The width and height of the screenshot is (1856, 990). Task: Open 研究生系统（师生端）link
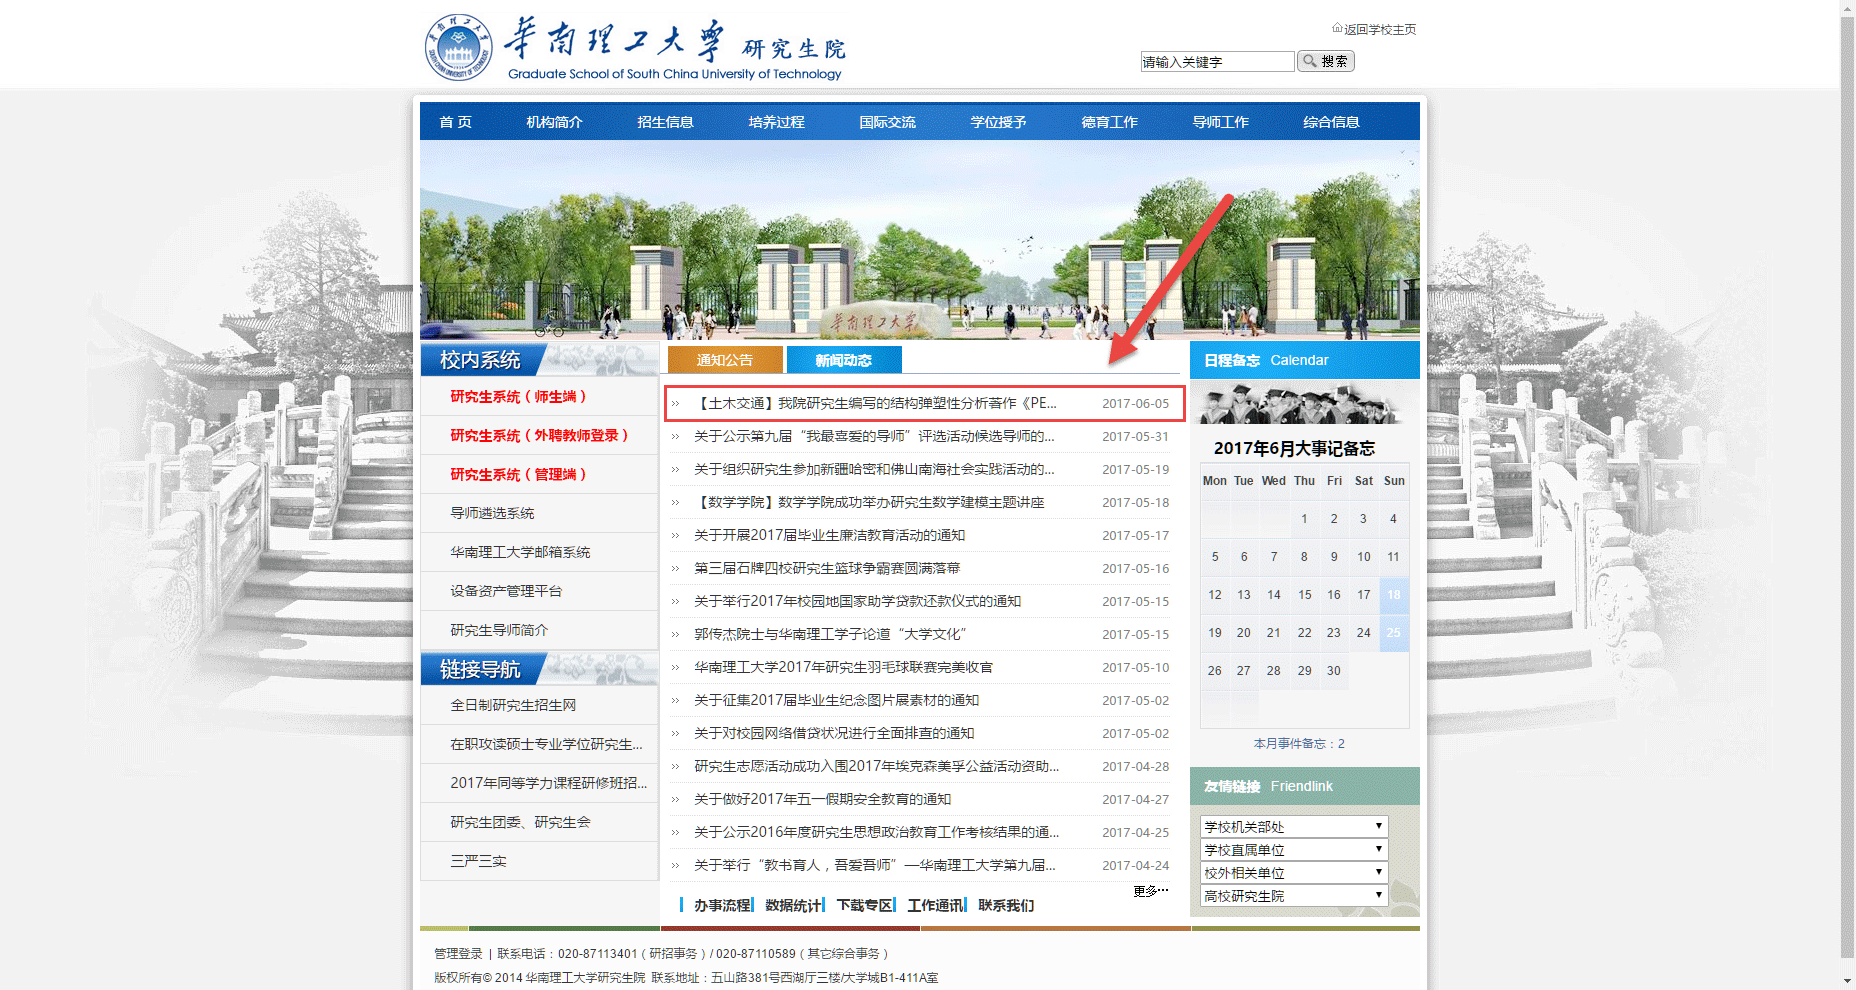coord(518,396)
